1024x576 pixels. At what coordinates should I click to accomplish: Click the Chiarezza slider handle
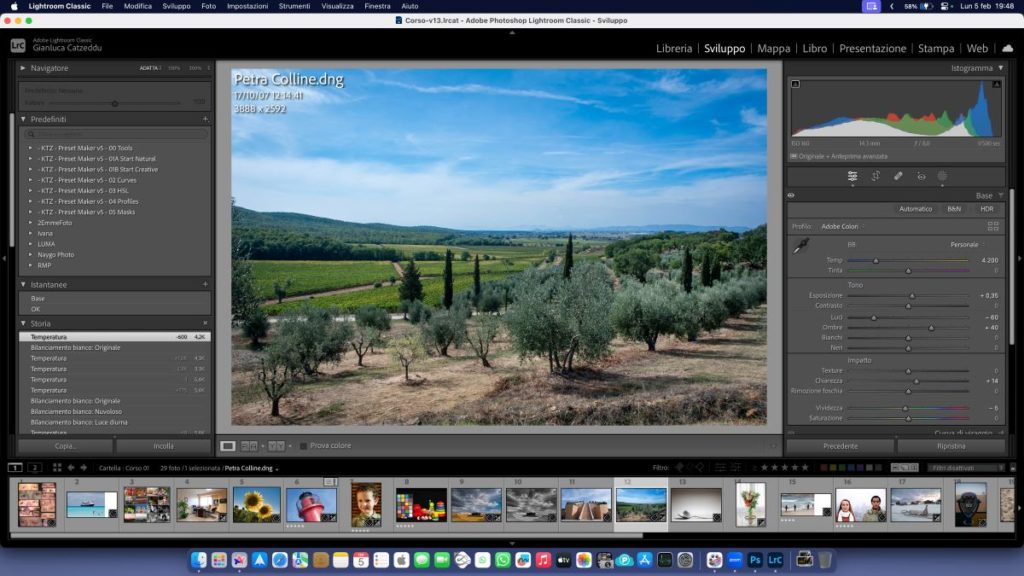(916, 381)
